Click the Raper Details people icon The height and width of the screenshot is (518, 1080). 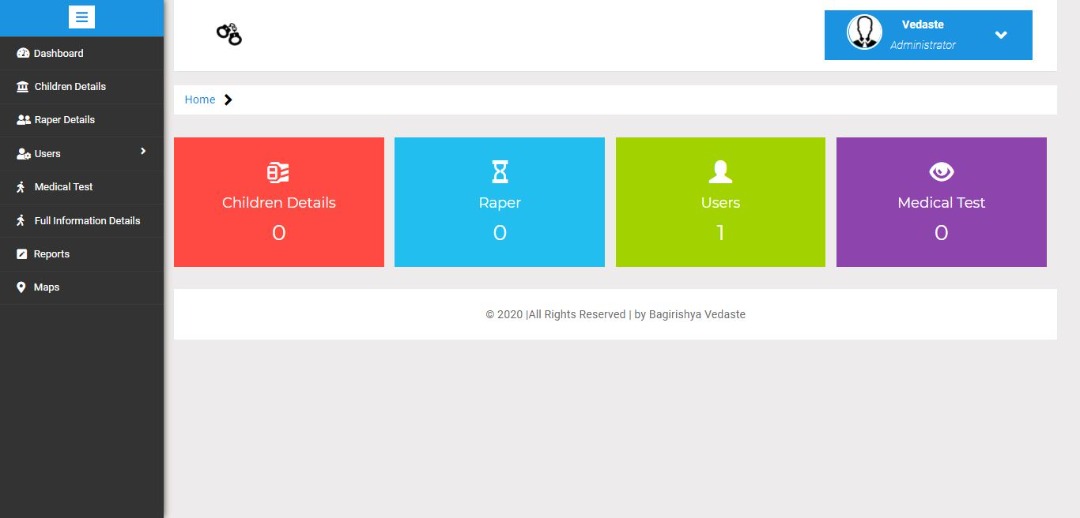pos(23,120)
